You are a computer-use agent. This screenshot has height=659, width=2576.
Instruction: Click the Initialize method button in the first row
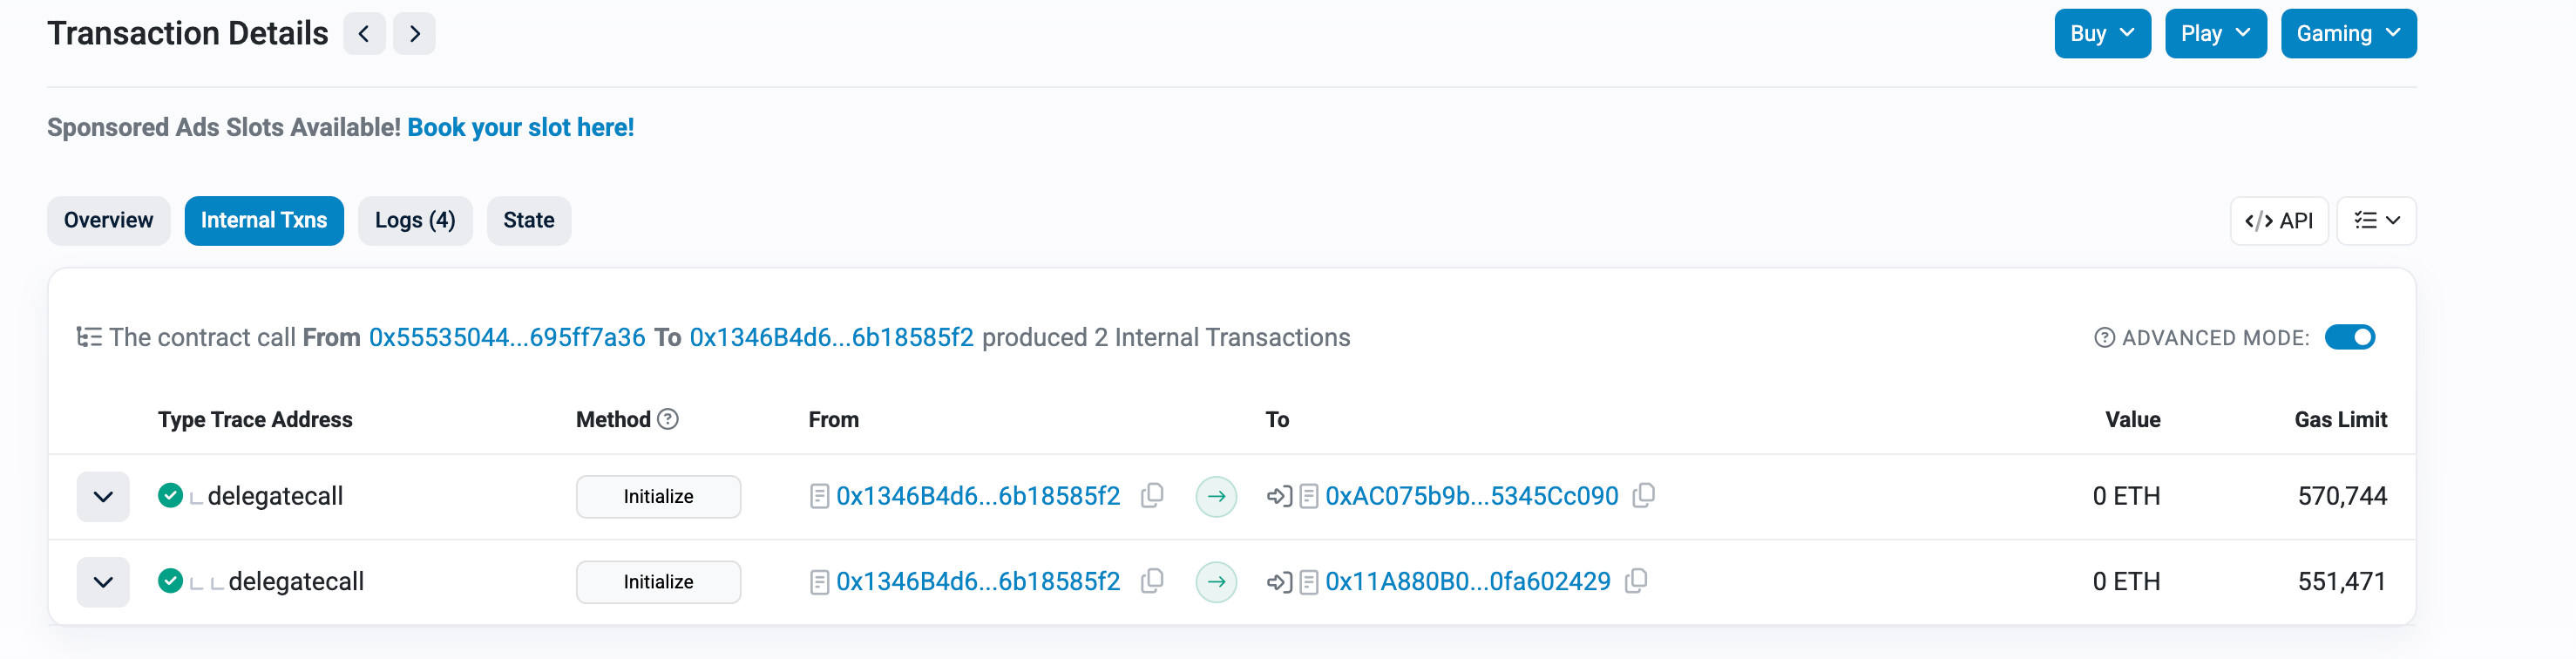coord(658,496)
